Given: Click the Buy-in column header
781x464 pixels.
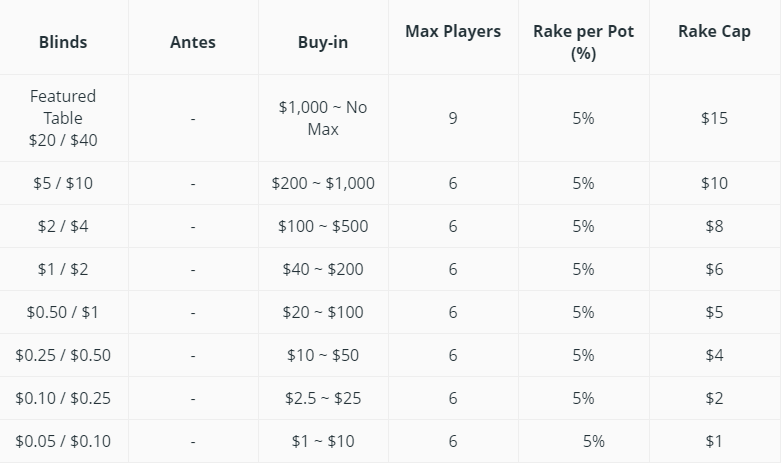Looking at the screenshot, I should (323, 42).
